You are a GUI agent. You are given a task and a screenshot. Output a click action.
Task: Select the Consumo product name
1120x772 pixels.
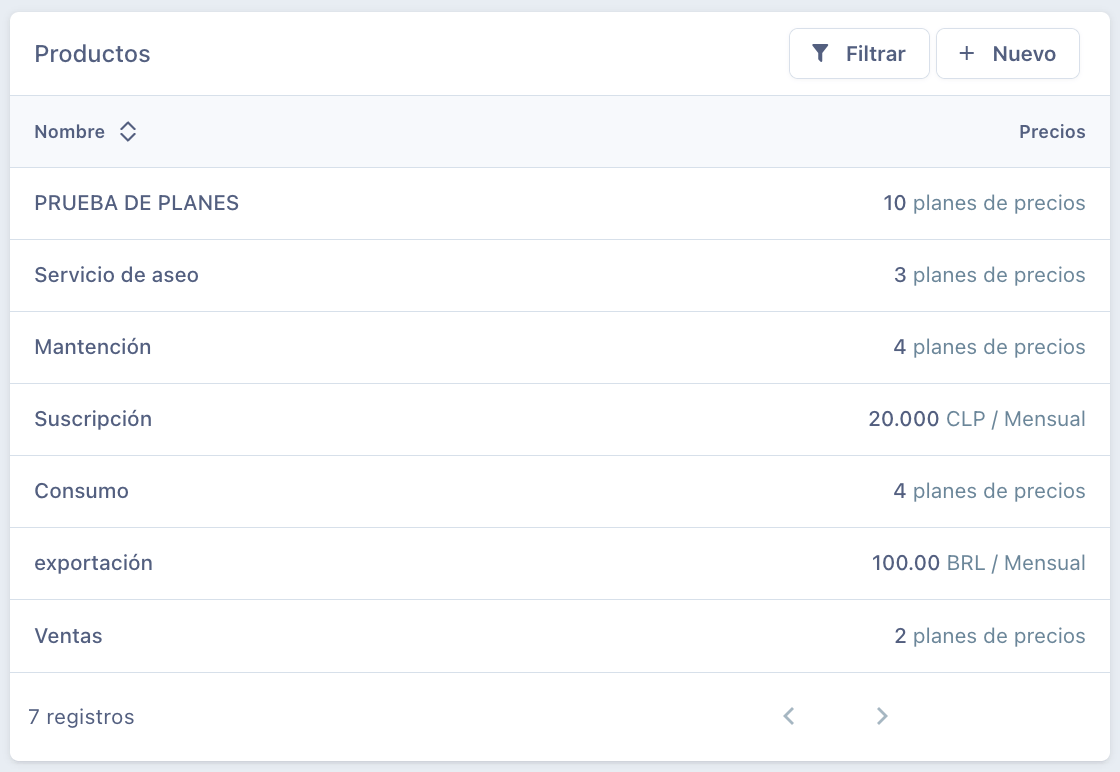click(x=81, y=491)
